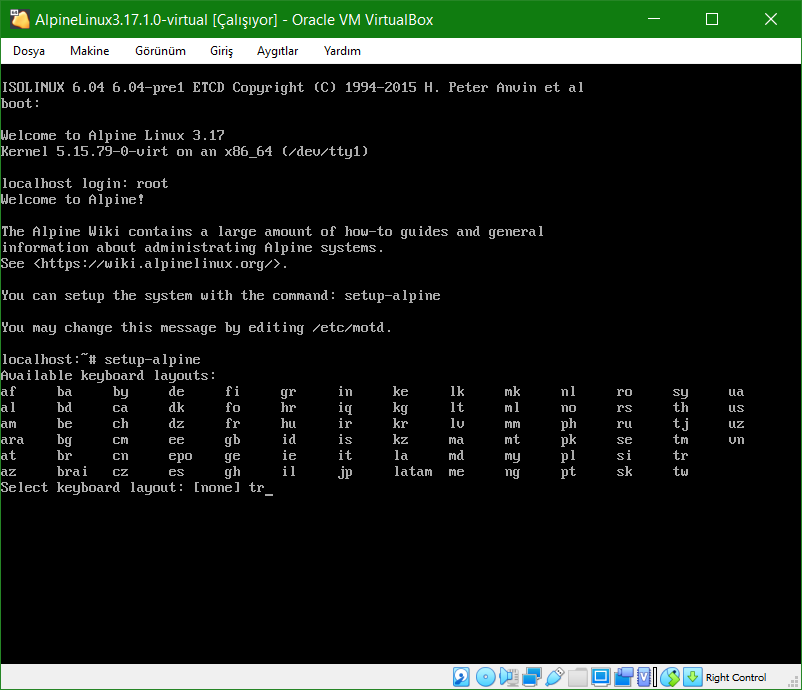Image resolution: width=802 pixels, height=690 pixels.
Task: Click the hard disk activity status icon
Action: (x=461, y=677)
